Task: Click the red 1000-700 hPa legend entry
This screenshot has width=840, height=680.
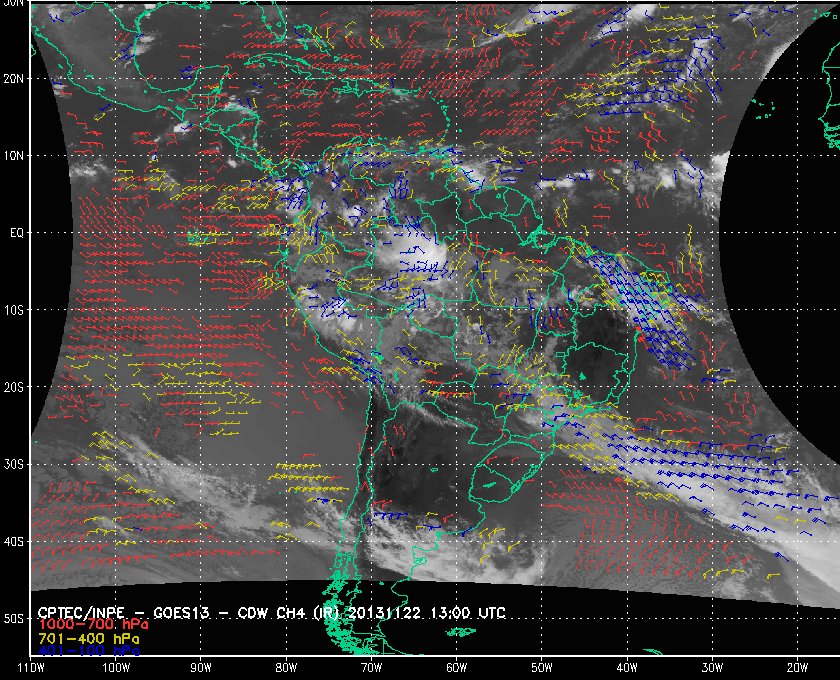Action: pyautogui.click(x=93, y=625)
